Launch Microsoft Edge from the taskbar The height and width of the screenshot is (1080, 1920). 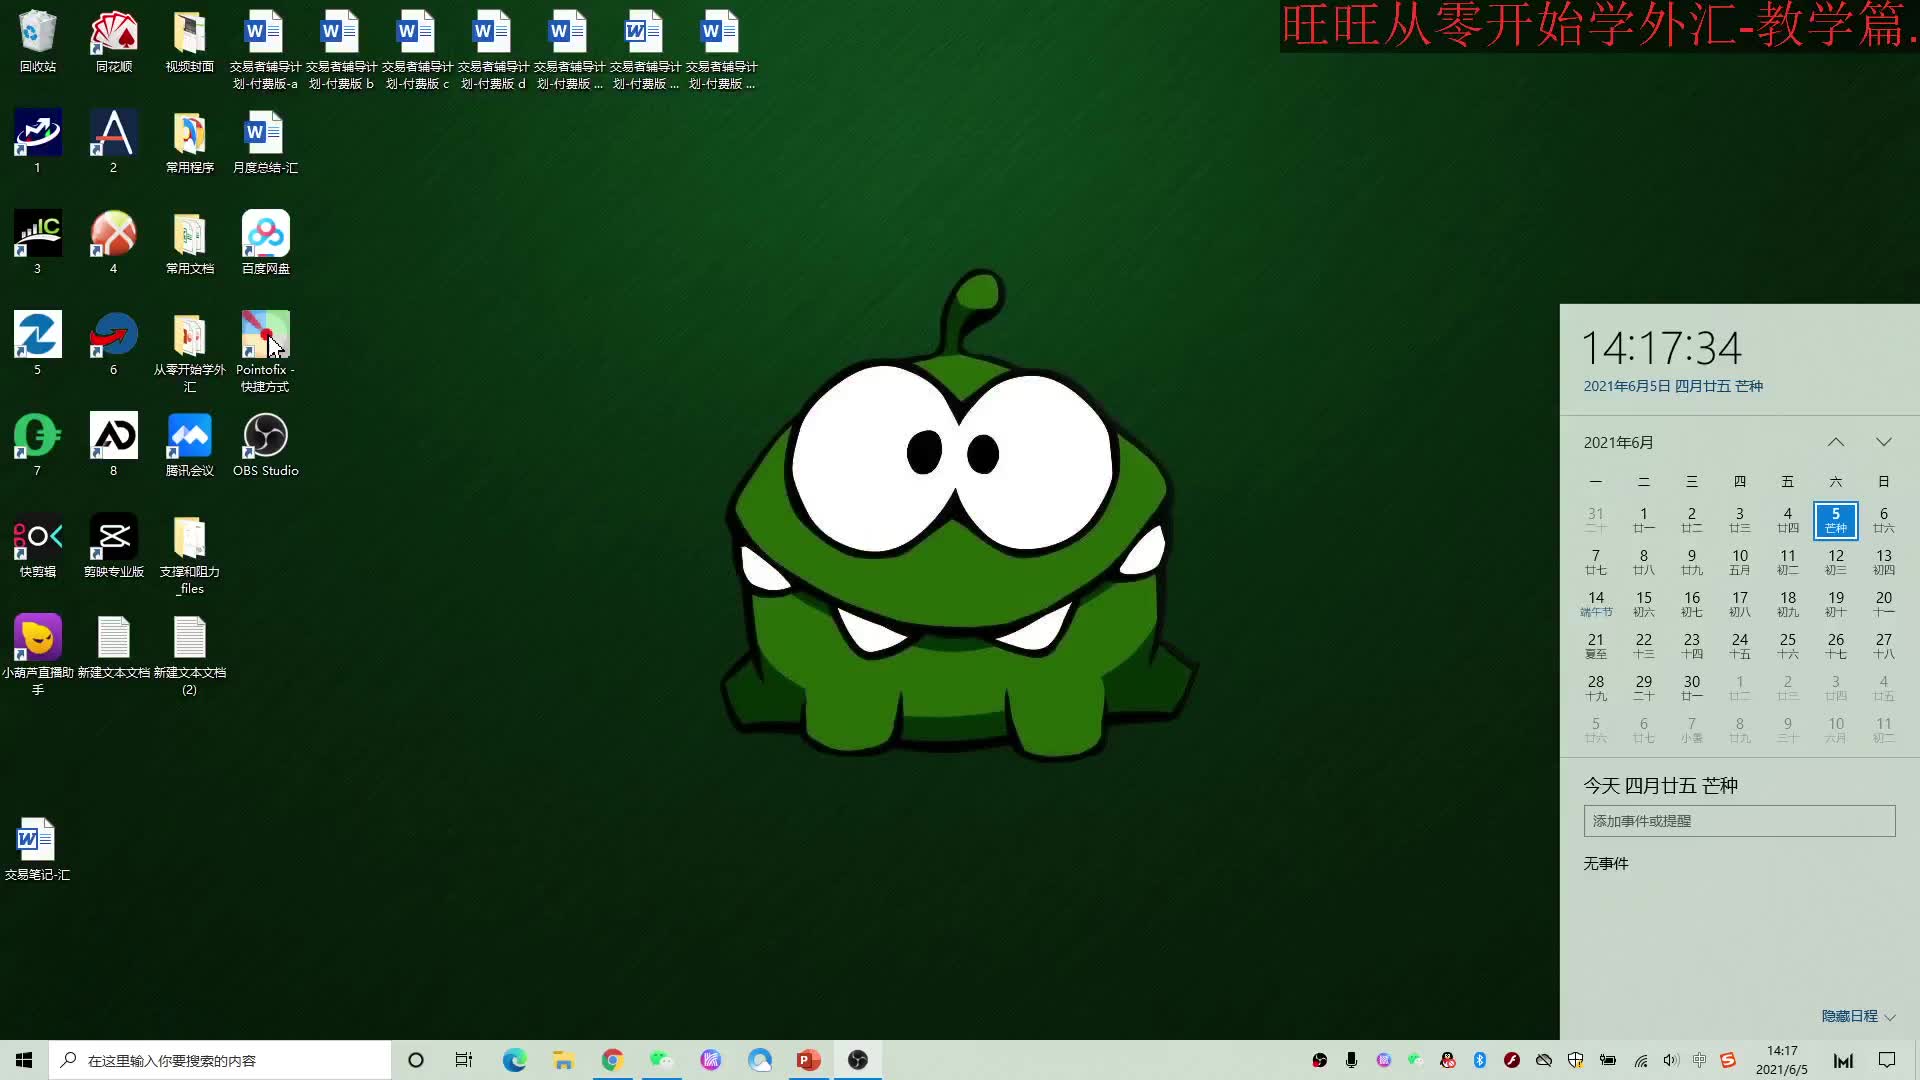coord(514,1060)
